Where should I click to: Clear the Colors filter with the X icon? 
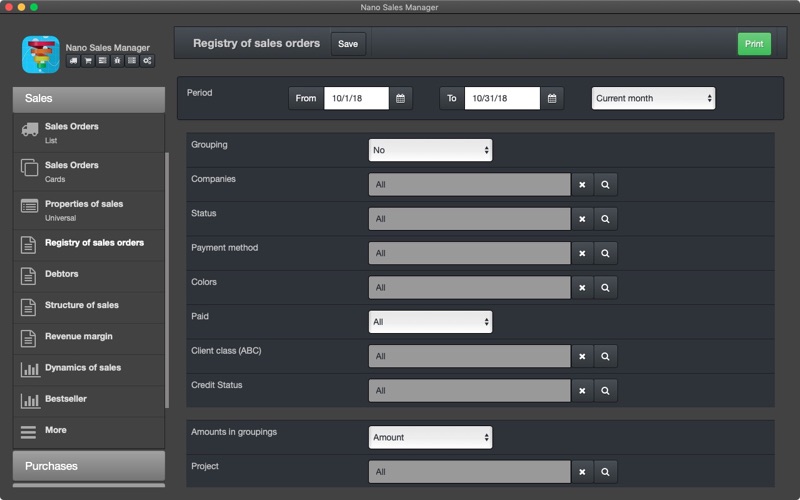[582, 288]
